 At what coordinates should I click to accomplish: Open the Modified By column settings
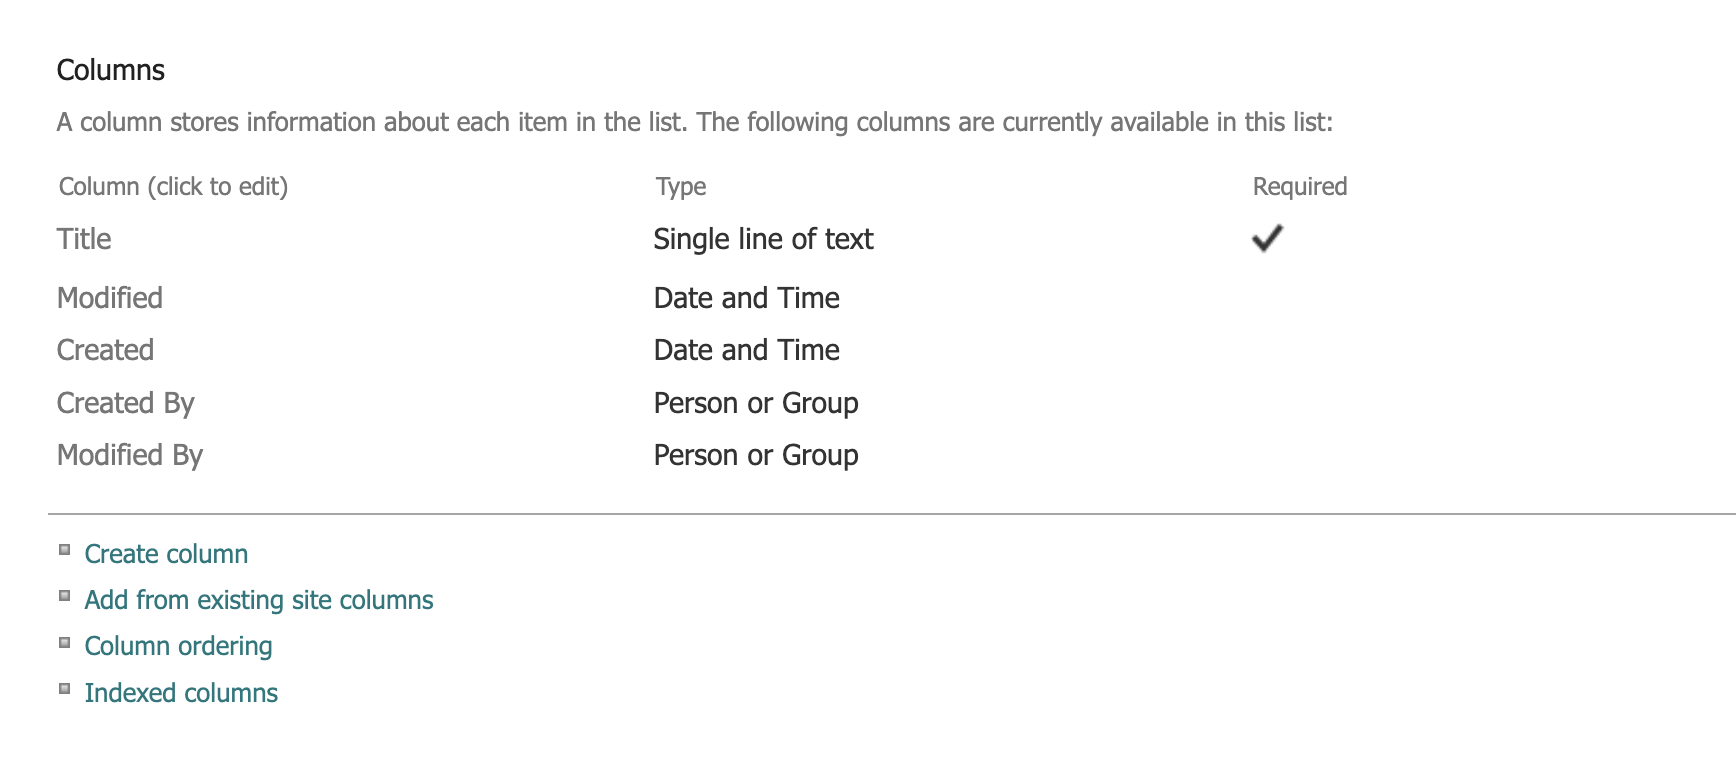click(130, 454)
